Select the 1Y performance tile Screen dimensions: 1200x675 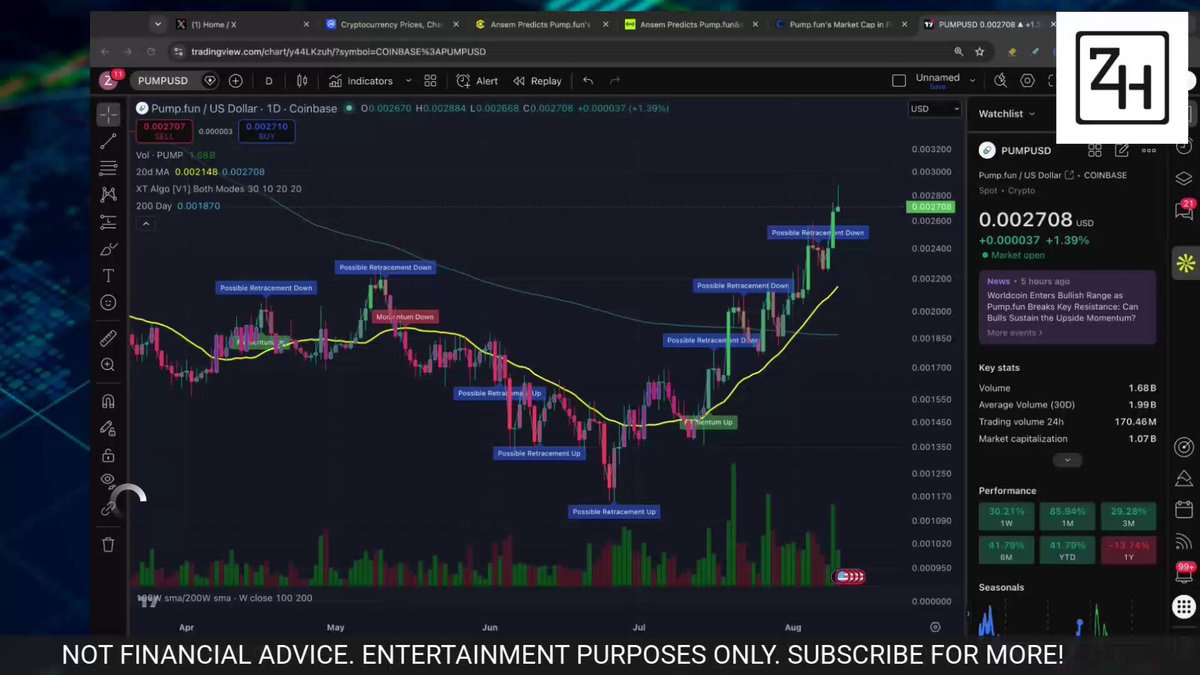tap(1128, 549)
